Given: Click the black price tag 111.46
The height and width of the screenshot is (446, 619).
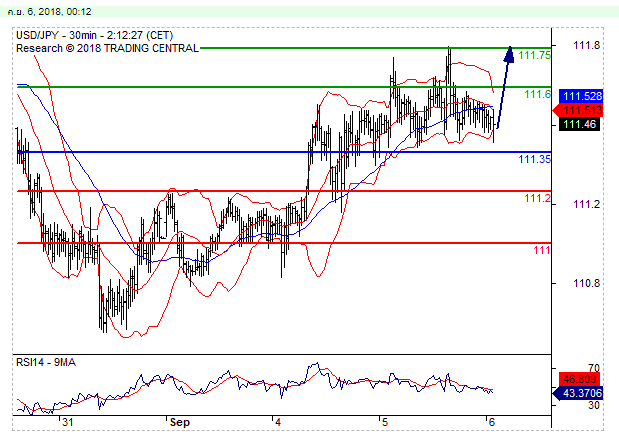Looking at the screenshot, I should 579,124.
